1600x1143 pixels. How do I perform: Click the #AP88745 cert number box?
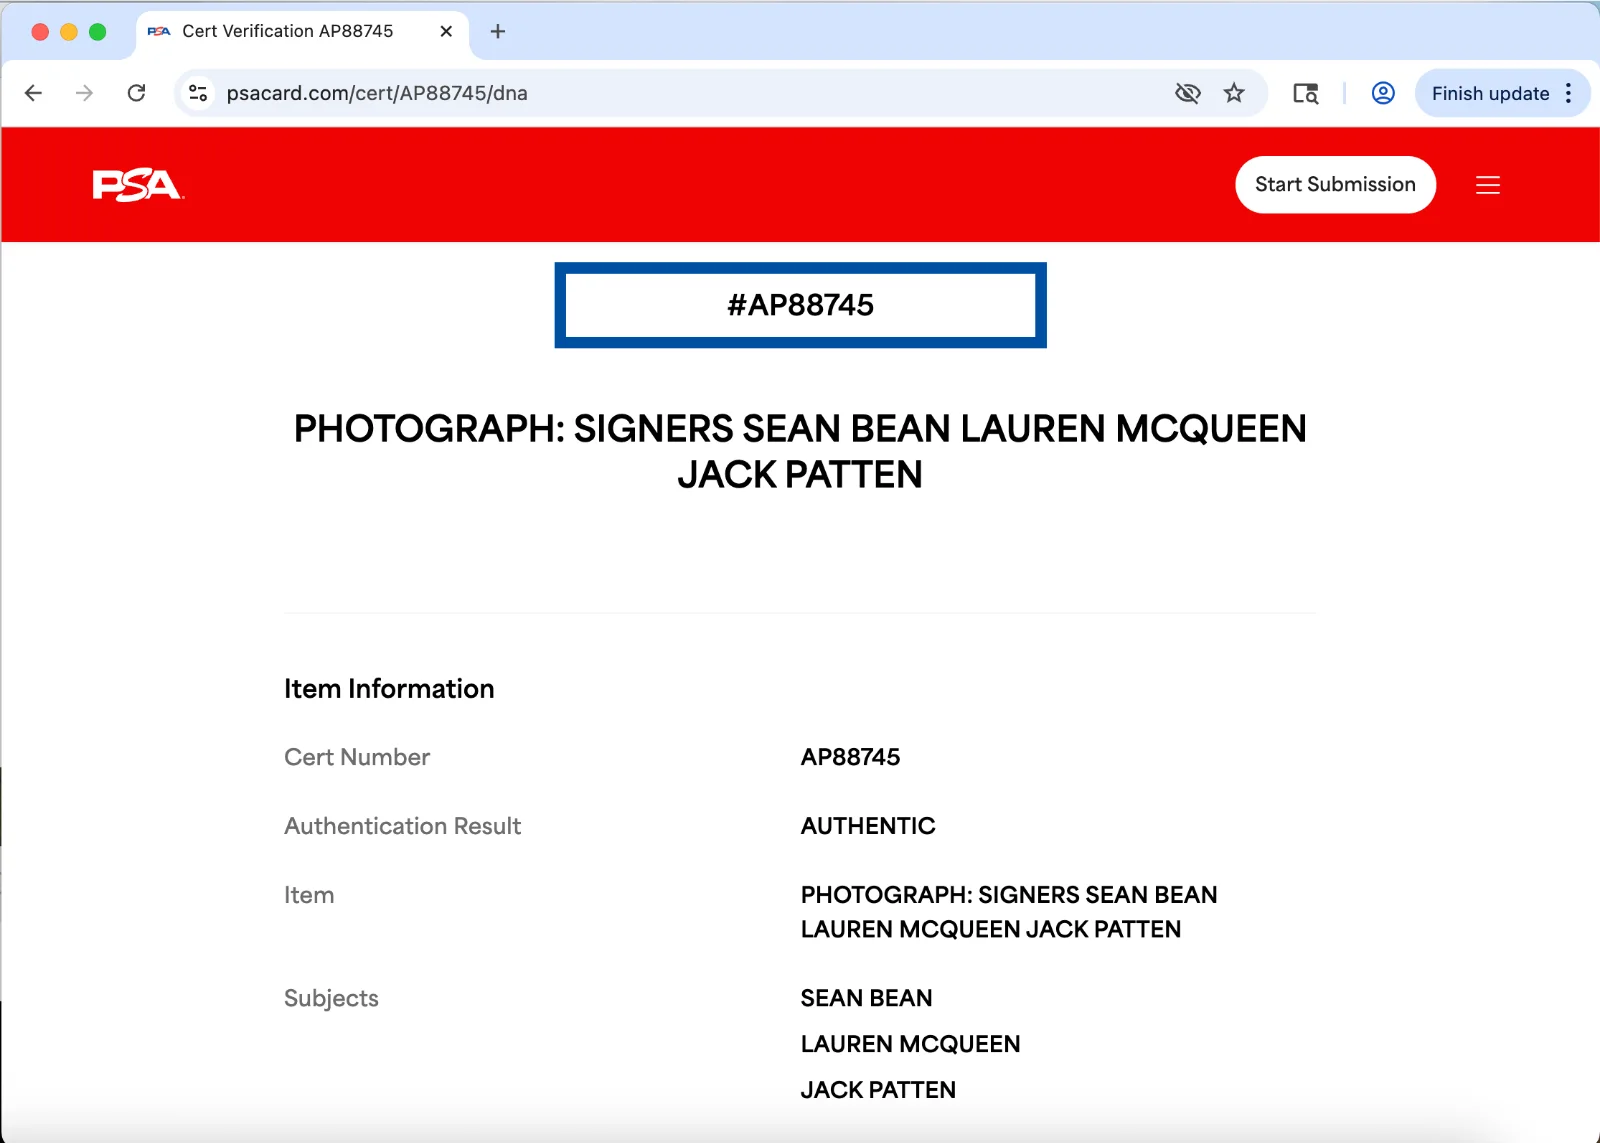coord(800,305)
